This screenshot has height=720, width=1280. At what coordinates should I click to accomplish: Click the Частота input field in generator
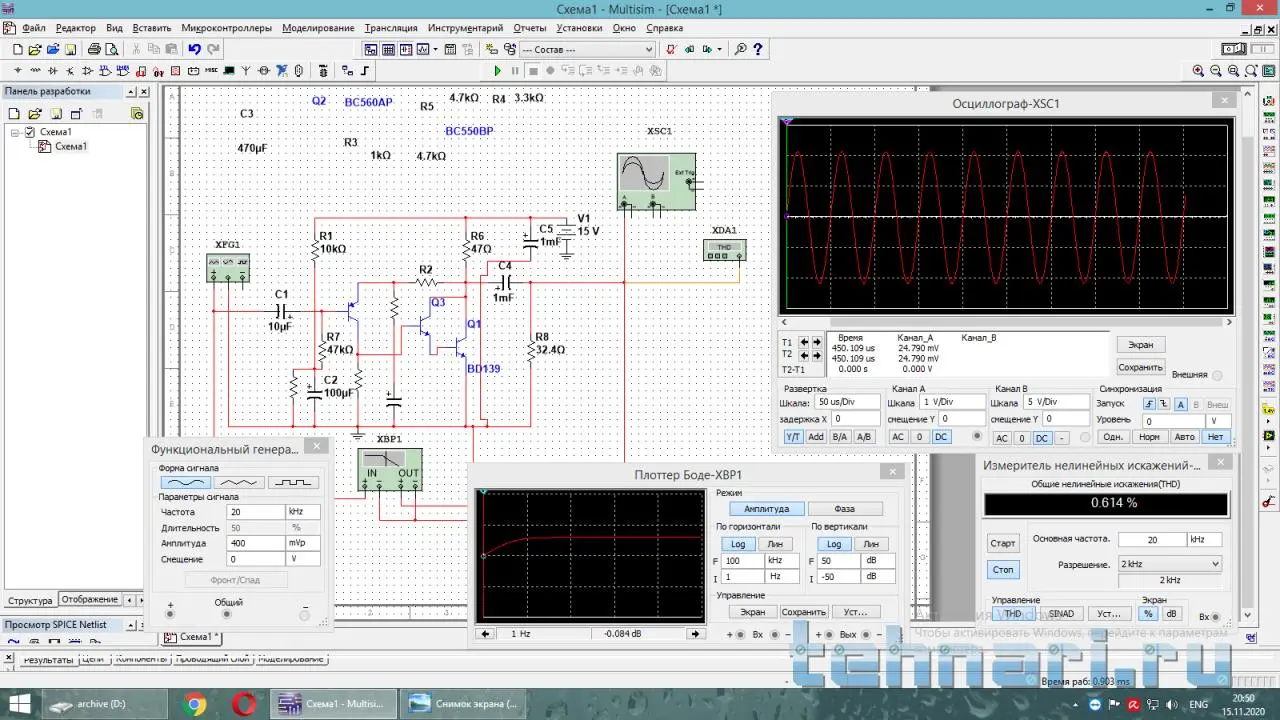coord(255,512)
